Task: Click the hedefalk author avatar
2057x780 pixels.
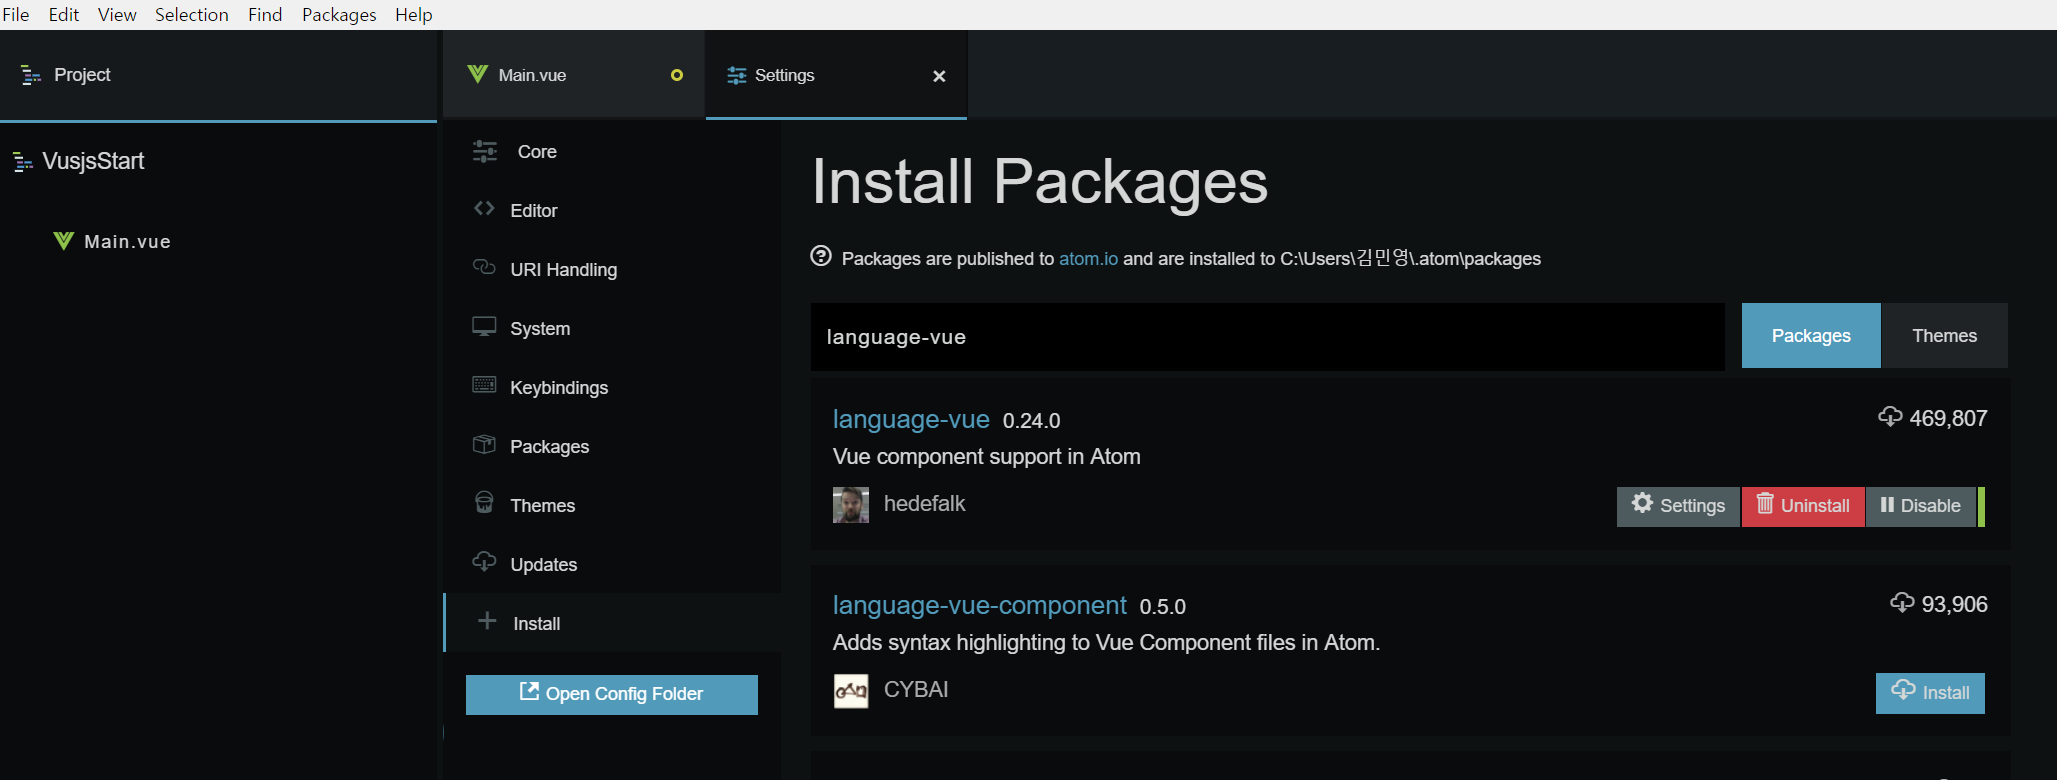Action: tap(851, 505)
